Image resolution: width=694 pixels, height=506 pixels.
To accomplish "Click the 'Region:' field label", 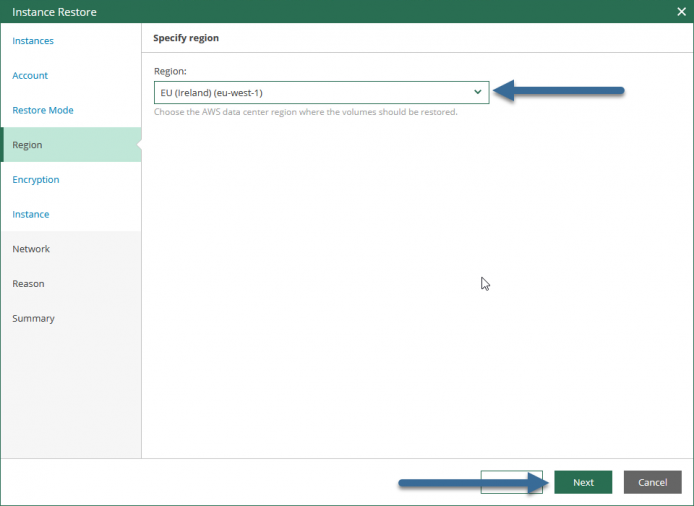I will click(x=170, y=71).
